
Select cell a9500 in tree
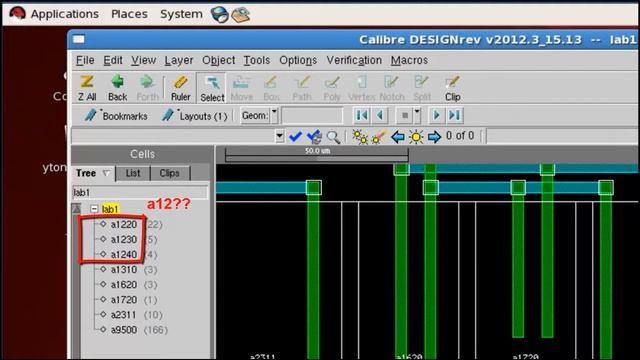pyautogui.click(x=124, y=330)
